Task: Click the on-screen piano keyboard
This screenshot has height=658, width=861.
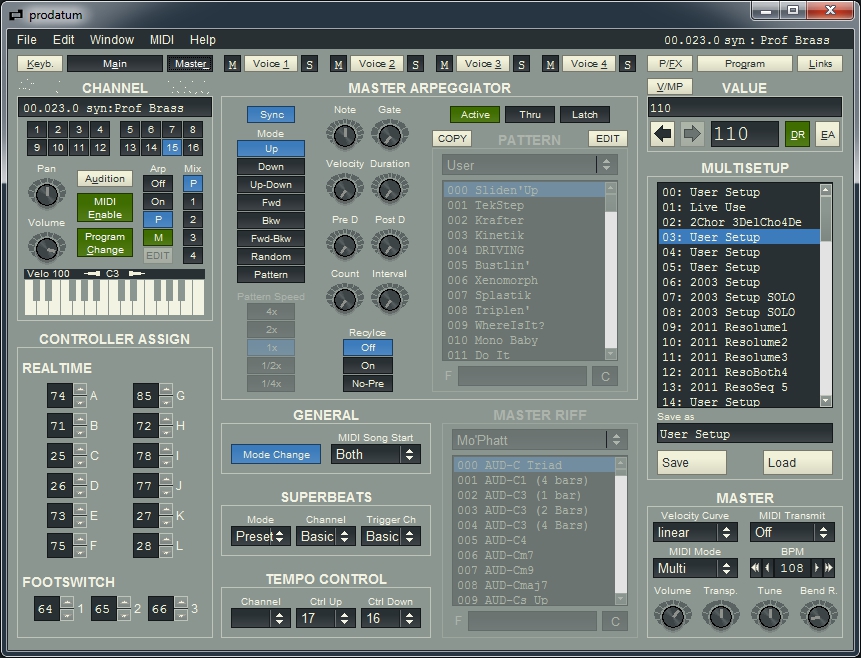Action: [x=114, y=297]
